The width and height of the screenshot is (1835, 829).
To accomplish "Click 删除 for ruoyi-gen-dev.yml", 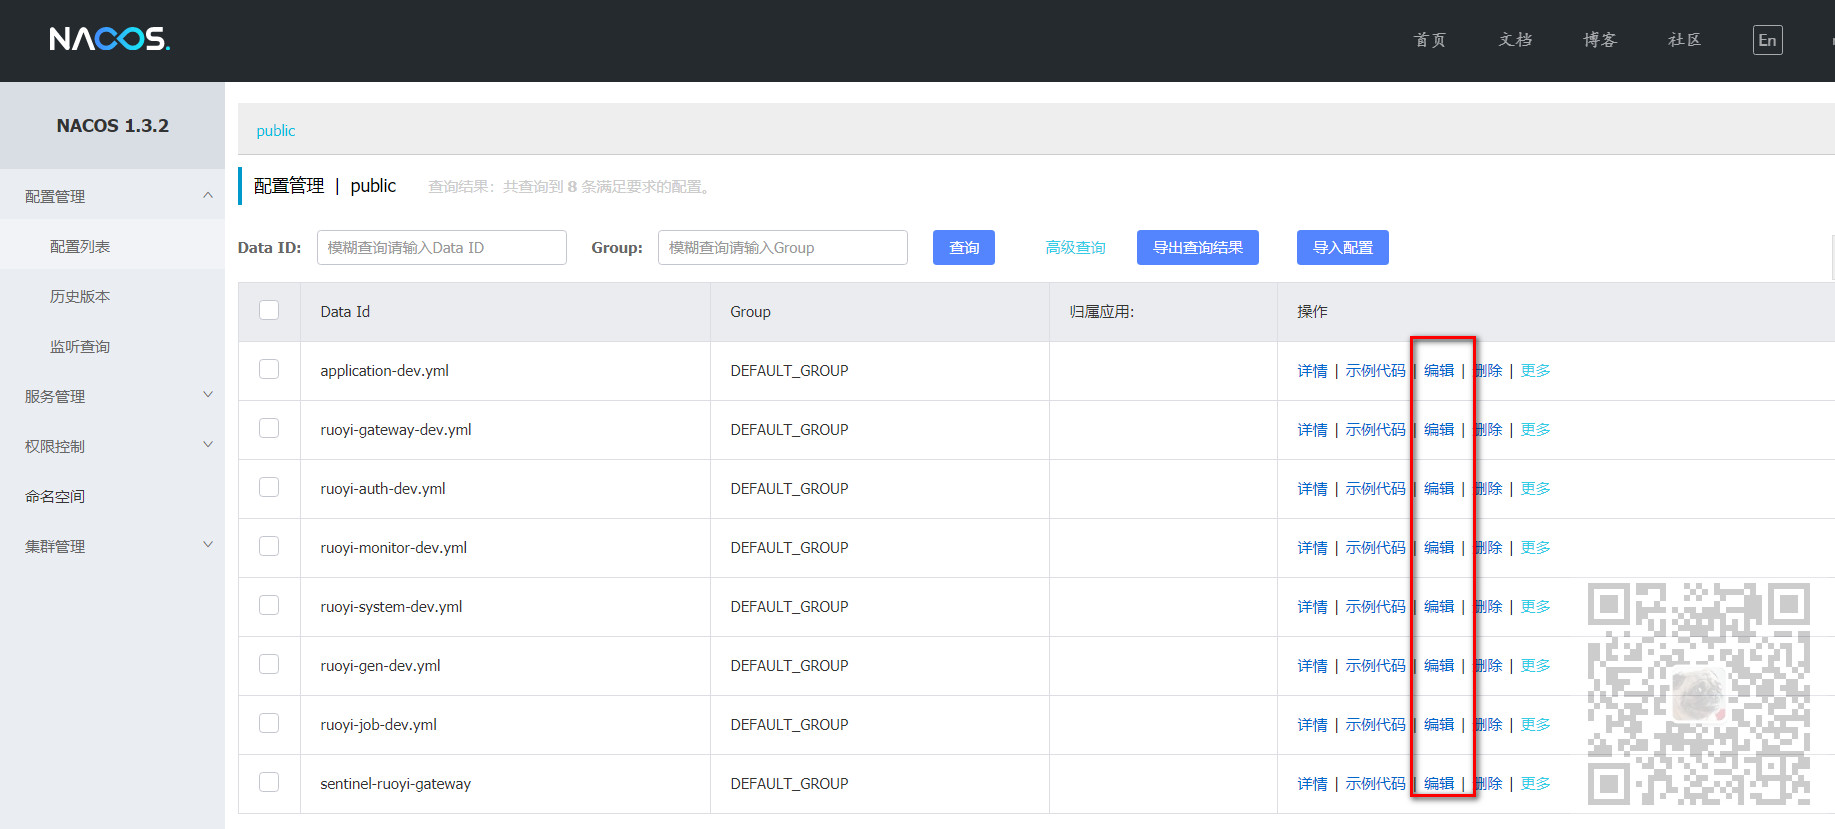I will pyautogui.click(x=1488, y=666).
